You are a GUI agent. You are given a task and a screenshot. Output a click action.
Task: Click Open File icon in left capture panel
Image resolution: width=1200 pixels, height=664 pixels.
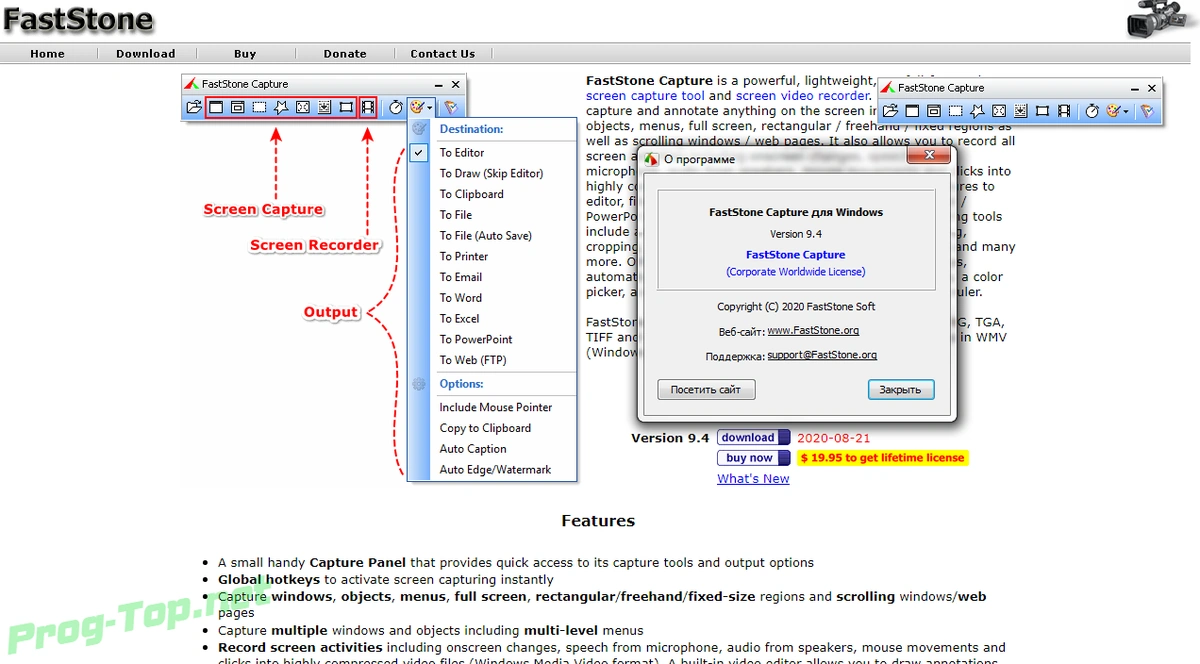click(x=194, y=107)
